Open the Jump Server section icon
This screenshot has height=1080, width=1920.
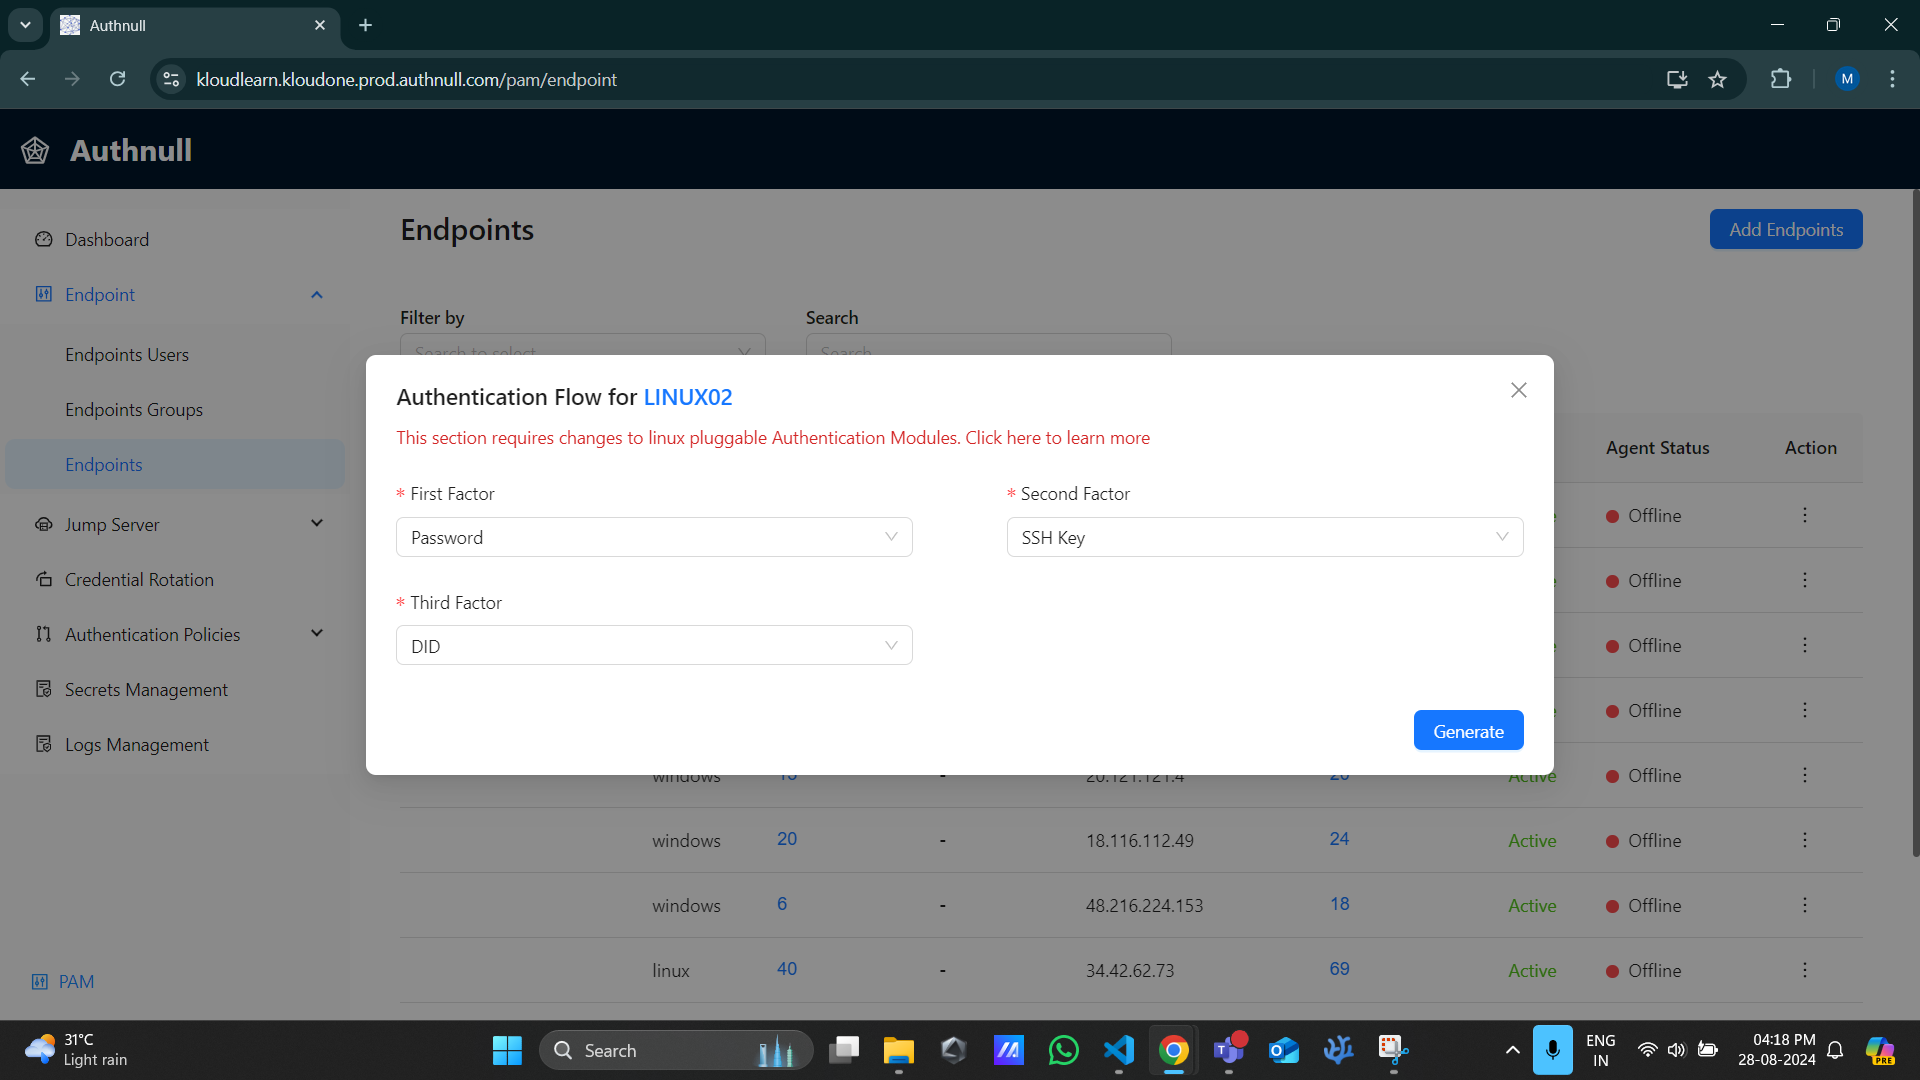[44, 524]
